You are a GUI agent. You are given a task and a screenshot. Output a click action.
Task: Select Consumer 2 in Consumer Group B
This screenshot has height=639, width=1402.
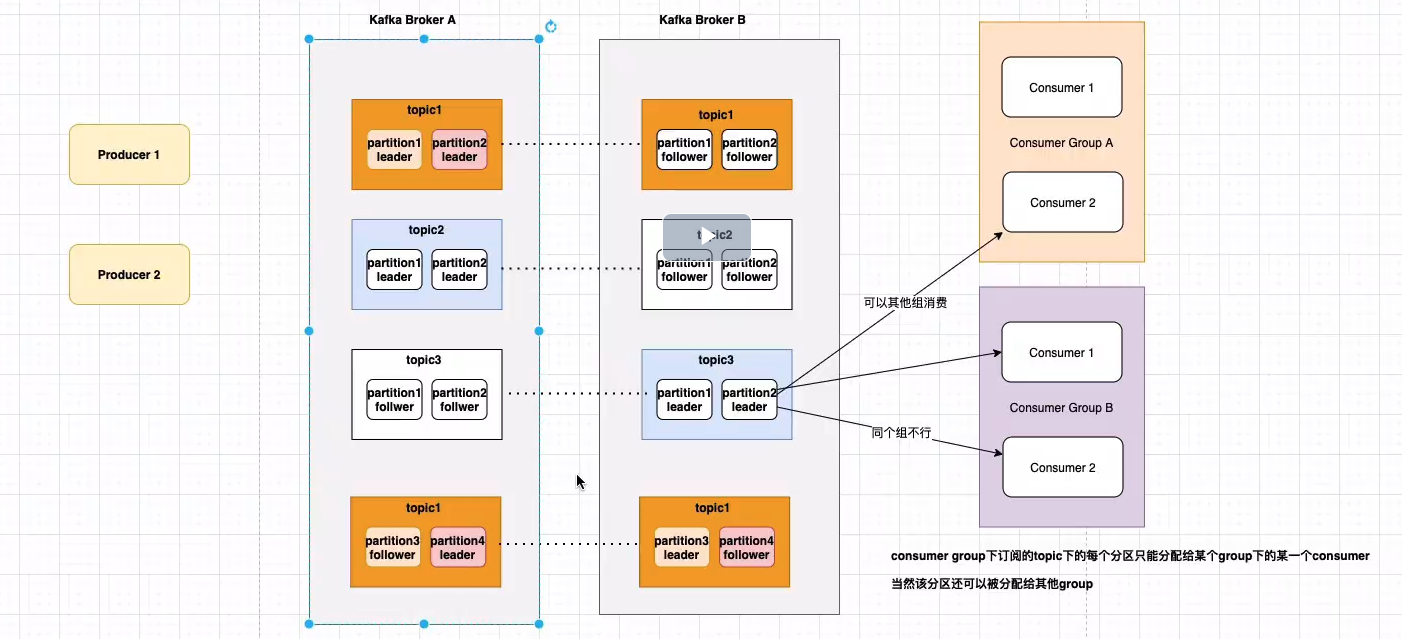click(x=1063, y=467)
